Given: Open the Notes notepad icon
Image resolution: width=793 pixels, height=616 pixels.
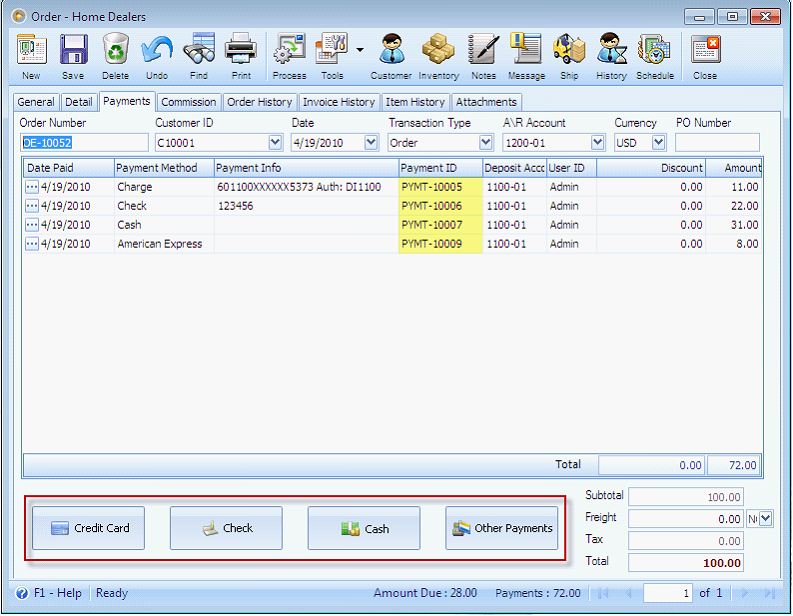Looking at the screenshot, I should 483,49.
